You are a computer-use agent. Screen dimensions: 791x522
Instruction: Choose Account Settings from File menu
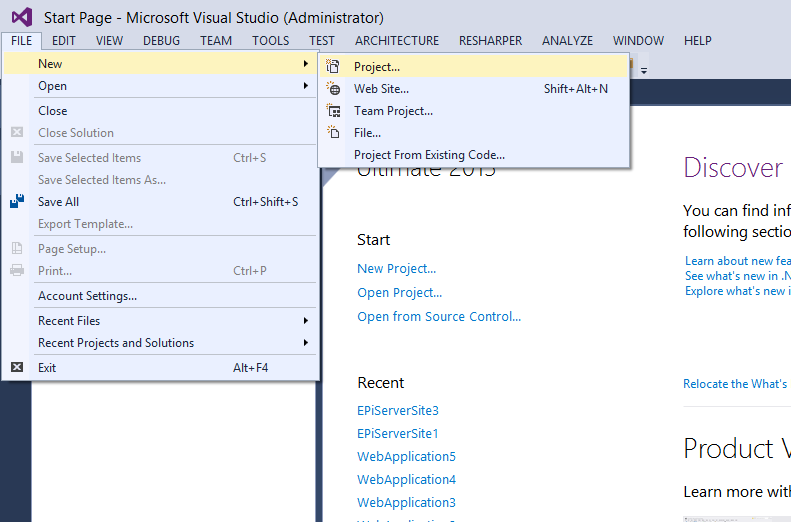pyautogui.click(x=87, y=296)
